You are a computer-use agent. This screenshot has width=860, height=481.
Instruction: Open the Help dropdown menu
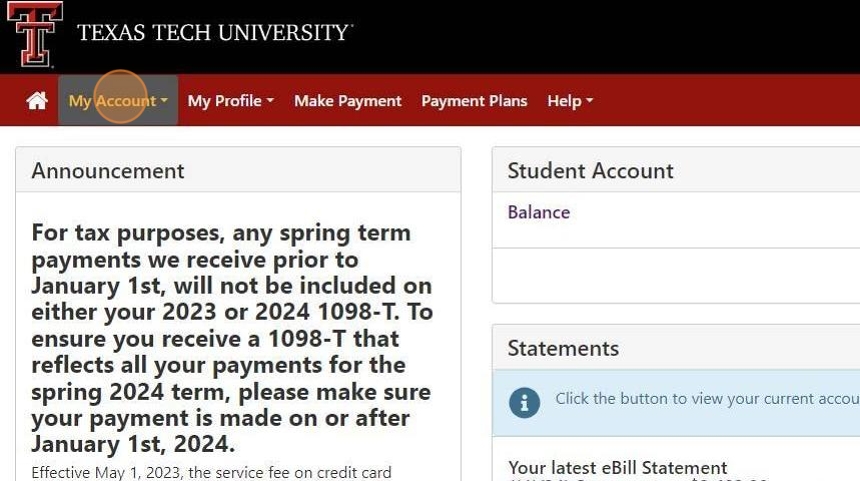[569, 101]
